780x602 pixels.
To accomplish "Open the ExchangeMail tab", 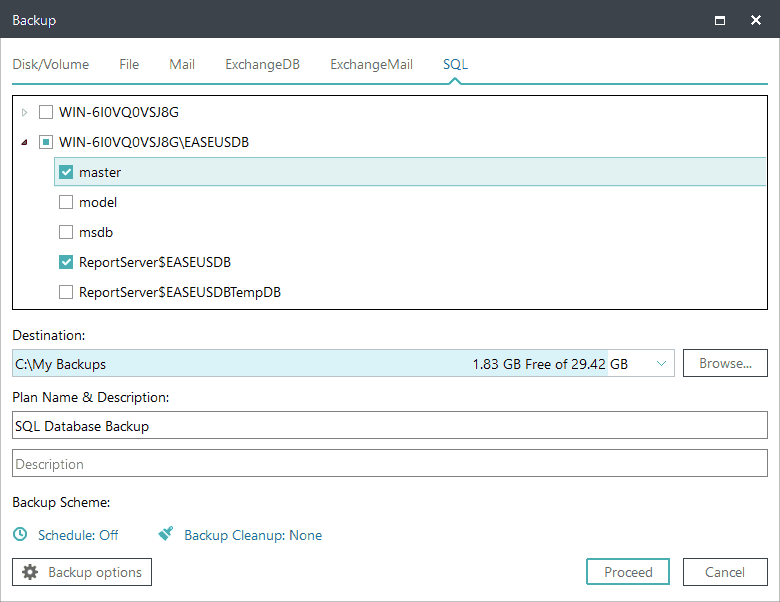I will [x=371, y=64].
